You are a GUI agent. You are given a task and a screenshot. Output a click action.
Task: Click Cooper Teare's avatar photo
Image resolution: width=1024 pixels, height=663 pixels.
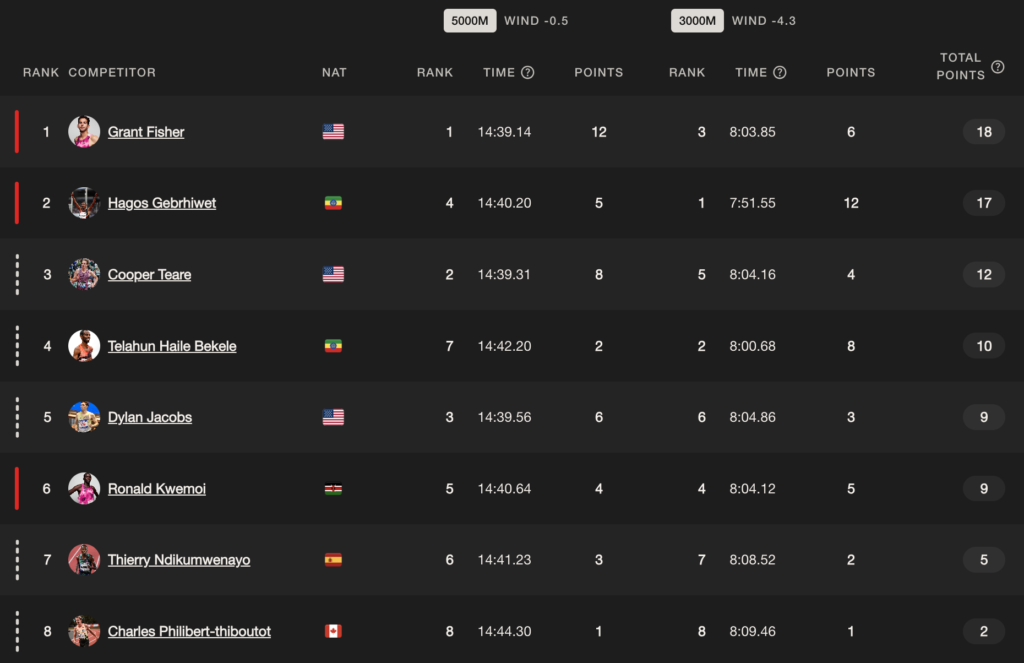click(84, 274)
